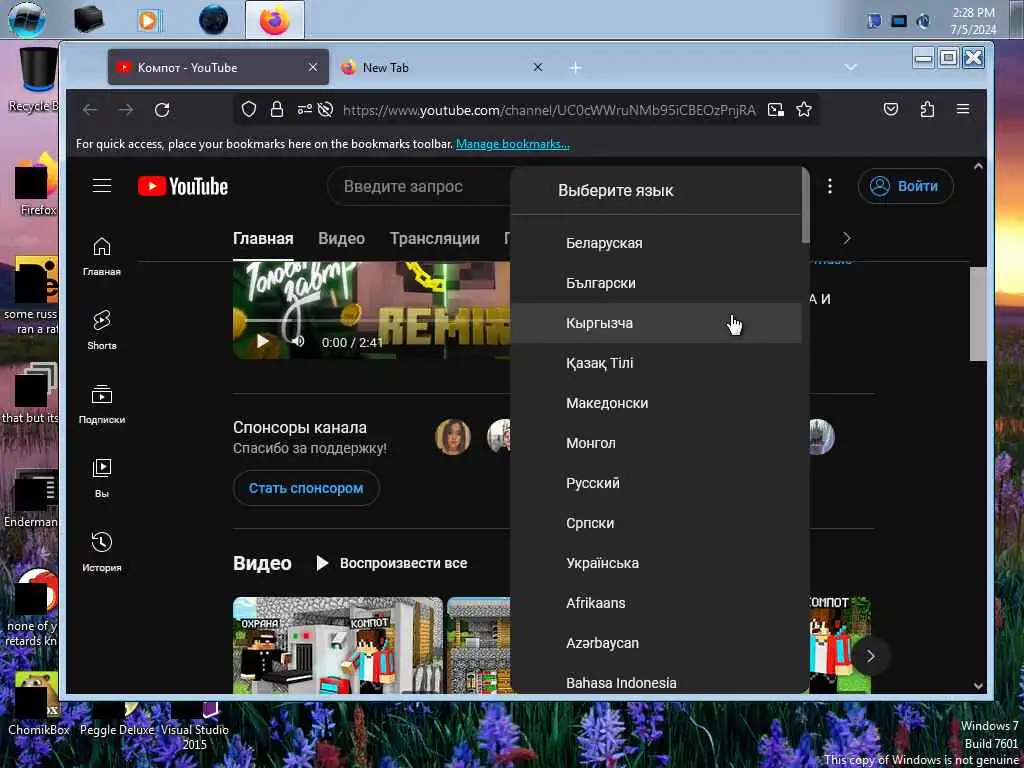Choose Қазақ Тілі language
1024x768 pixels.
[x=656, y=363]
